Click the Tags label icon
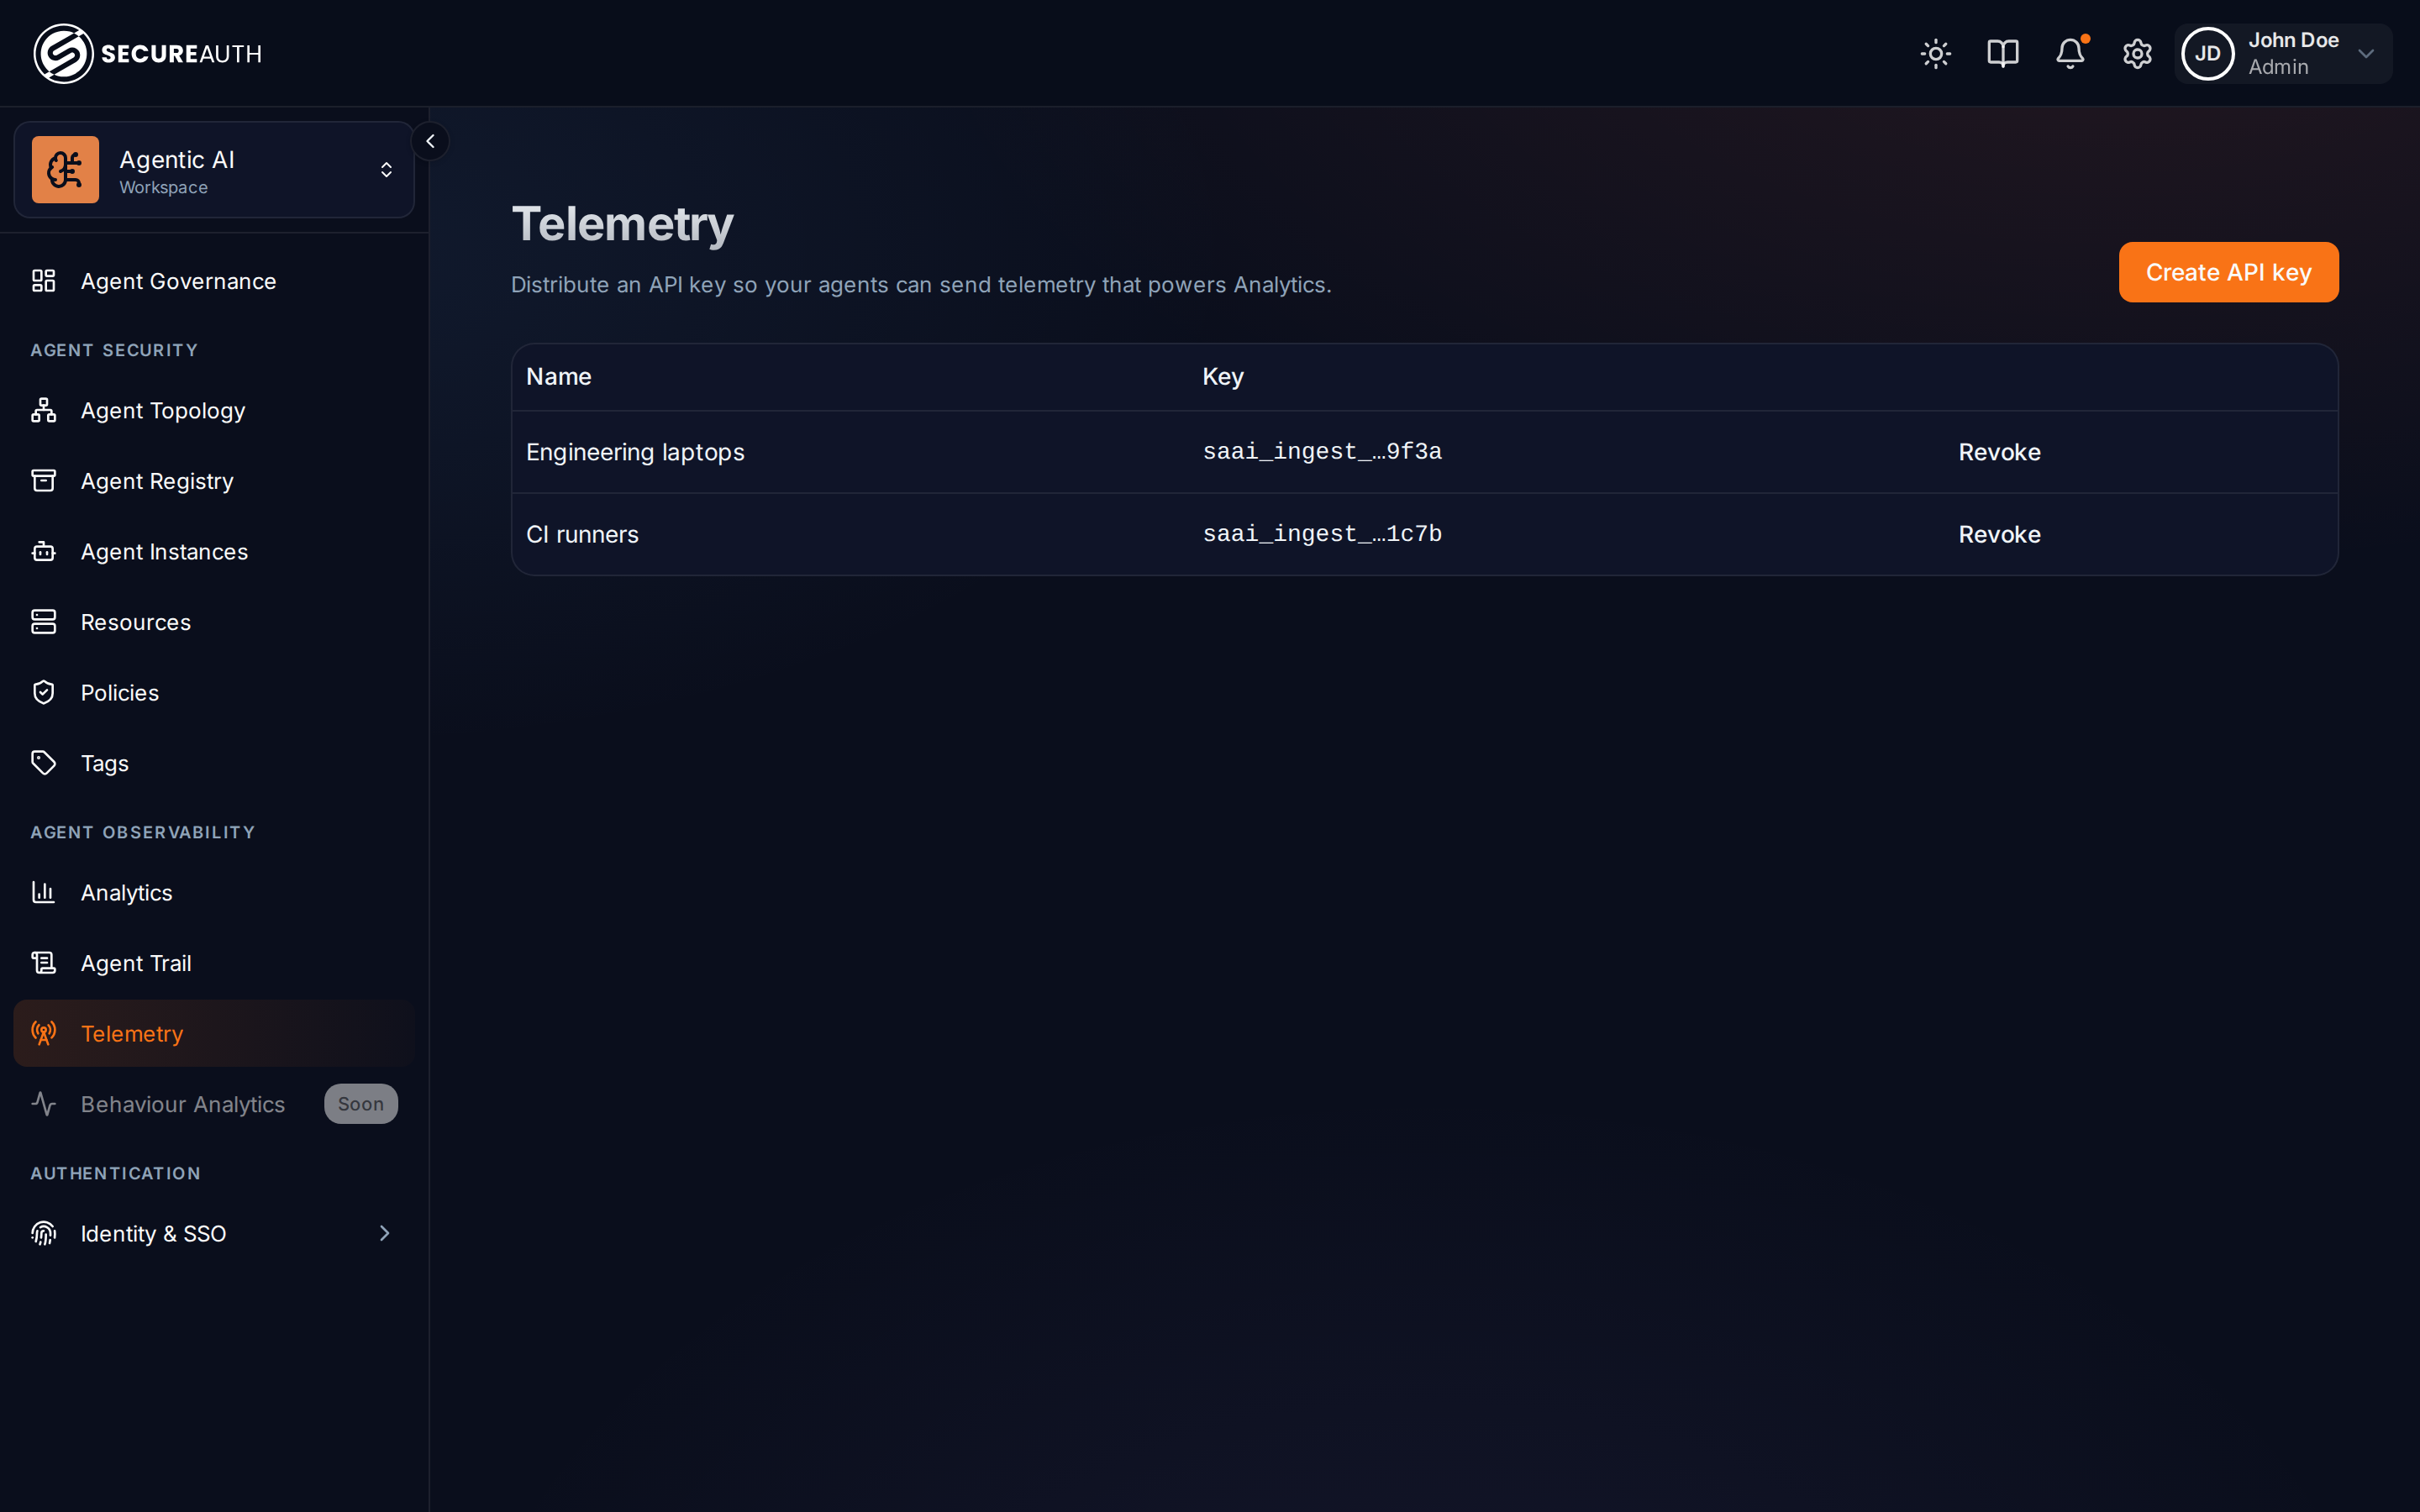This screenshot has width=2420, height=1512. [x=43, y=763]
